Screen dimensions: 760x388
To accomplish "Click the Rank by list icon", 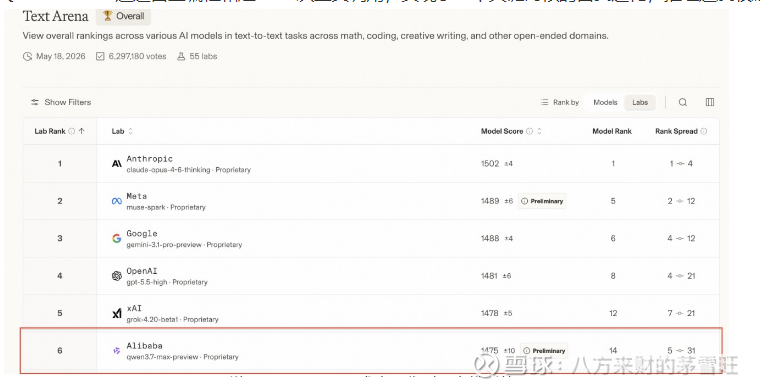I will (544, 102).
